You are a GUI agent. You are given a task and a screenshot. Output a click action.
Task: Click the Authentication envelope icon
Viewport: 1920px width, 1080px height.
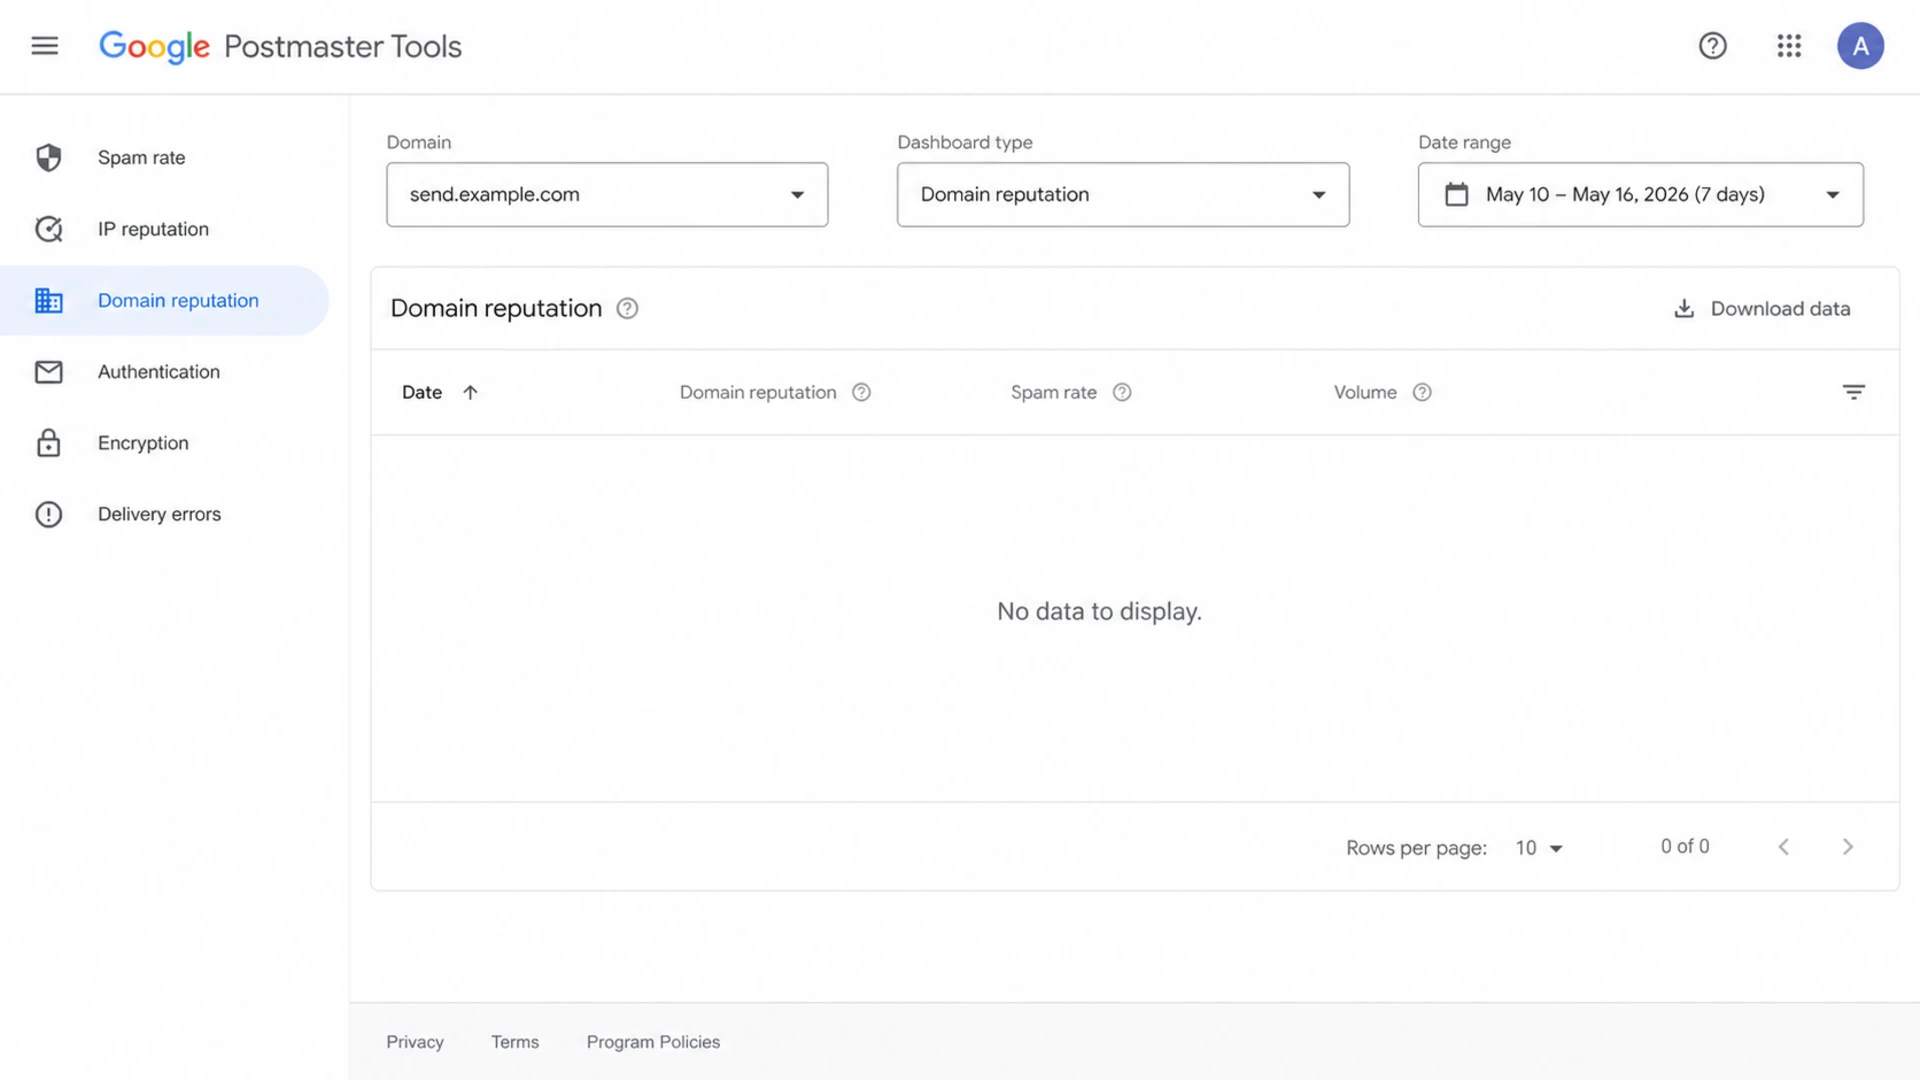48,372
